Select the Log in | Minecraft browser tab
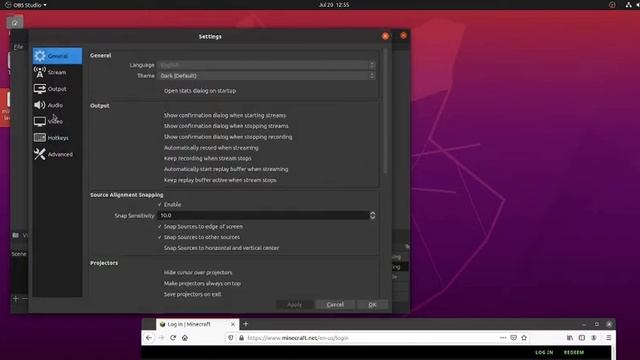 [x=197, y=324]
